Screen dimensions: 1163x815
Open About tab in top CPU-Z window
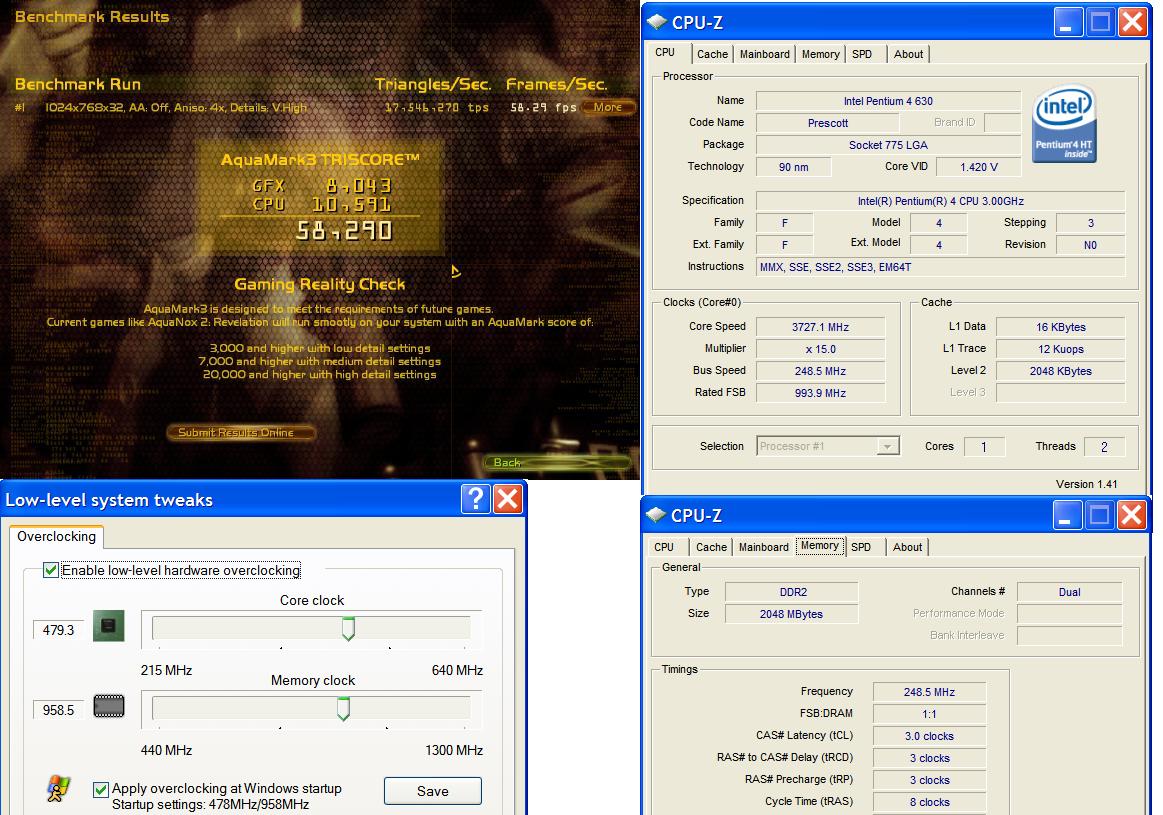909,54
